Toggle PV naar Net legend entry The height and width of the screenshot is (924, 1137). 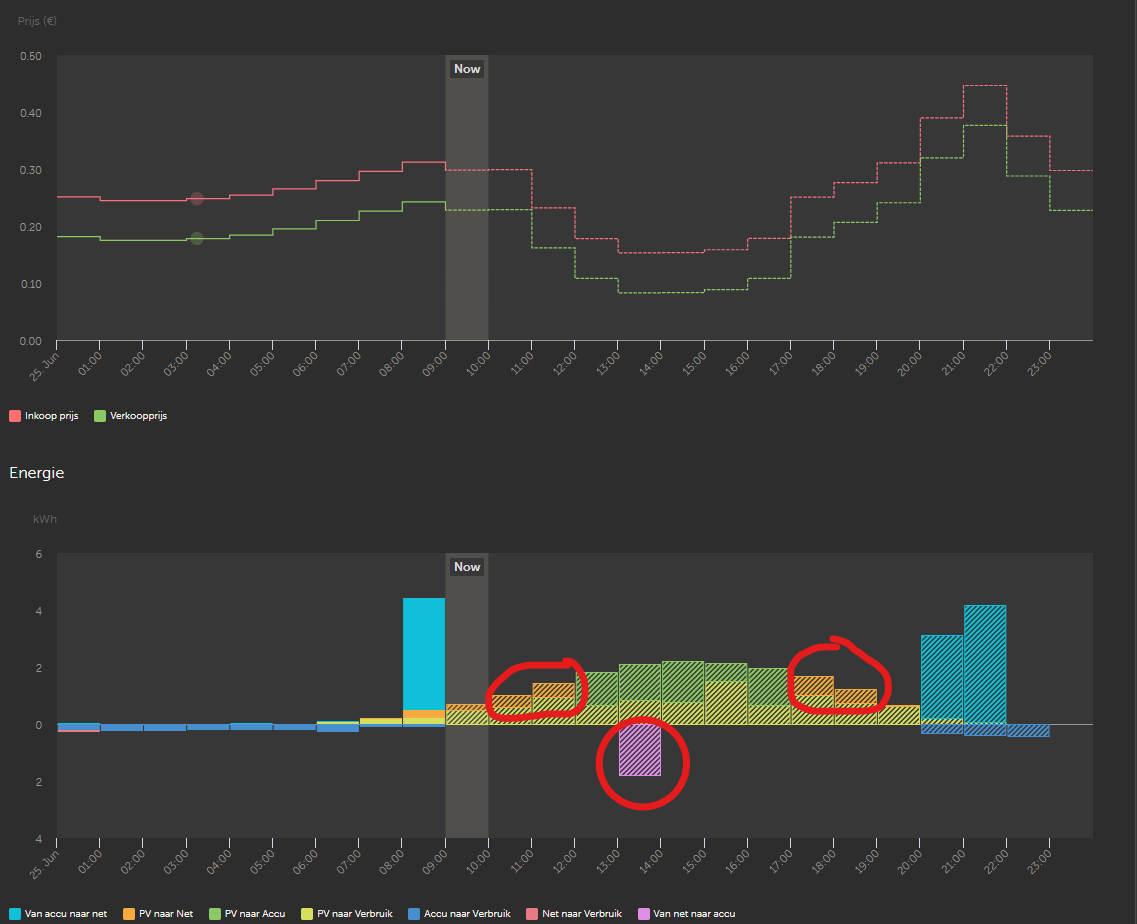click(x=158, y=914)
